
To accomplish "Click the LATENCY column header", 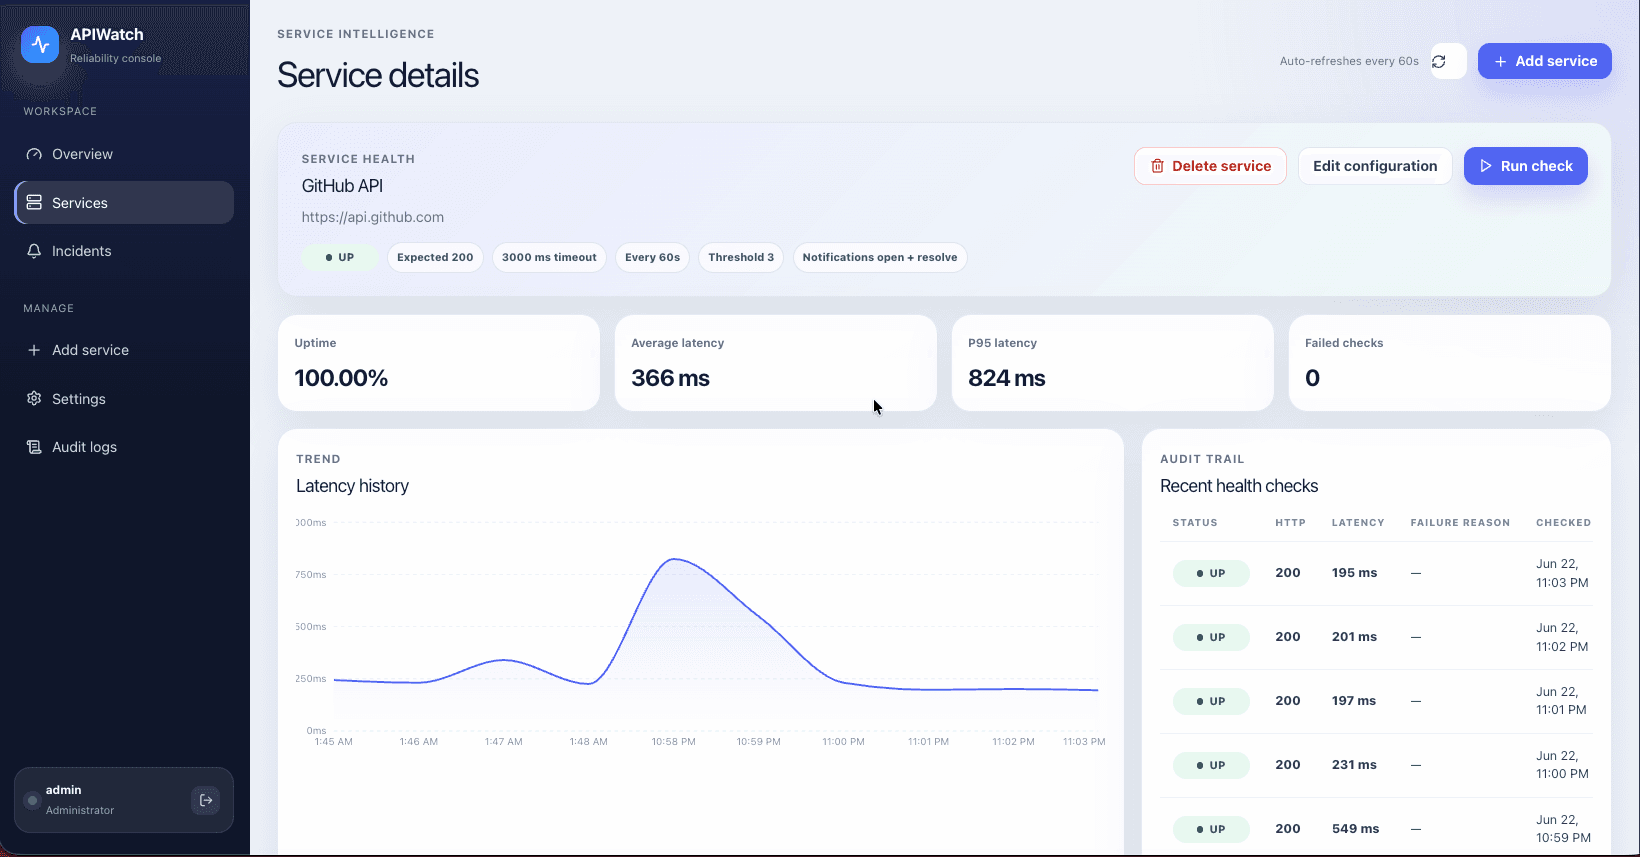I will (x=1358, y=523).
